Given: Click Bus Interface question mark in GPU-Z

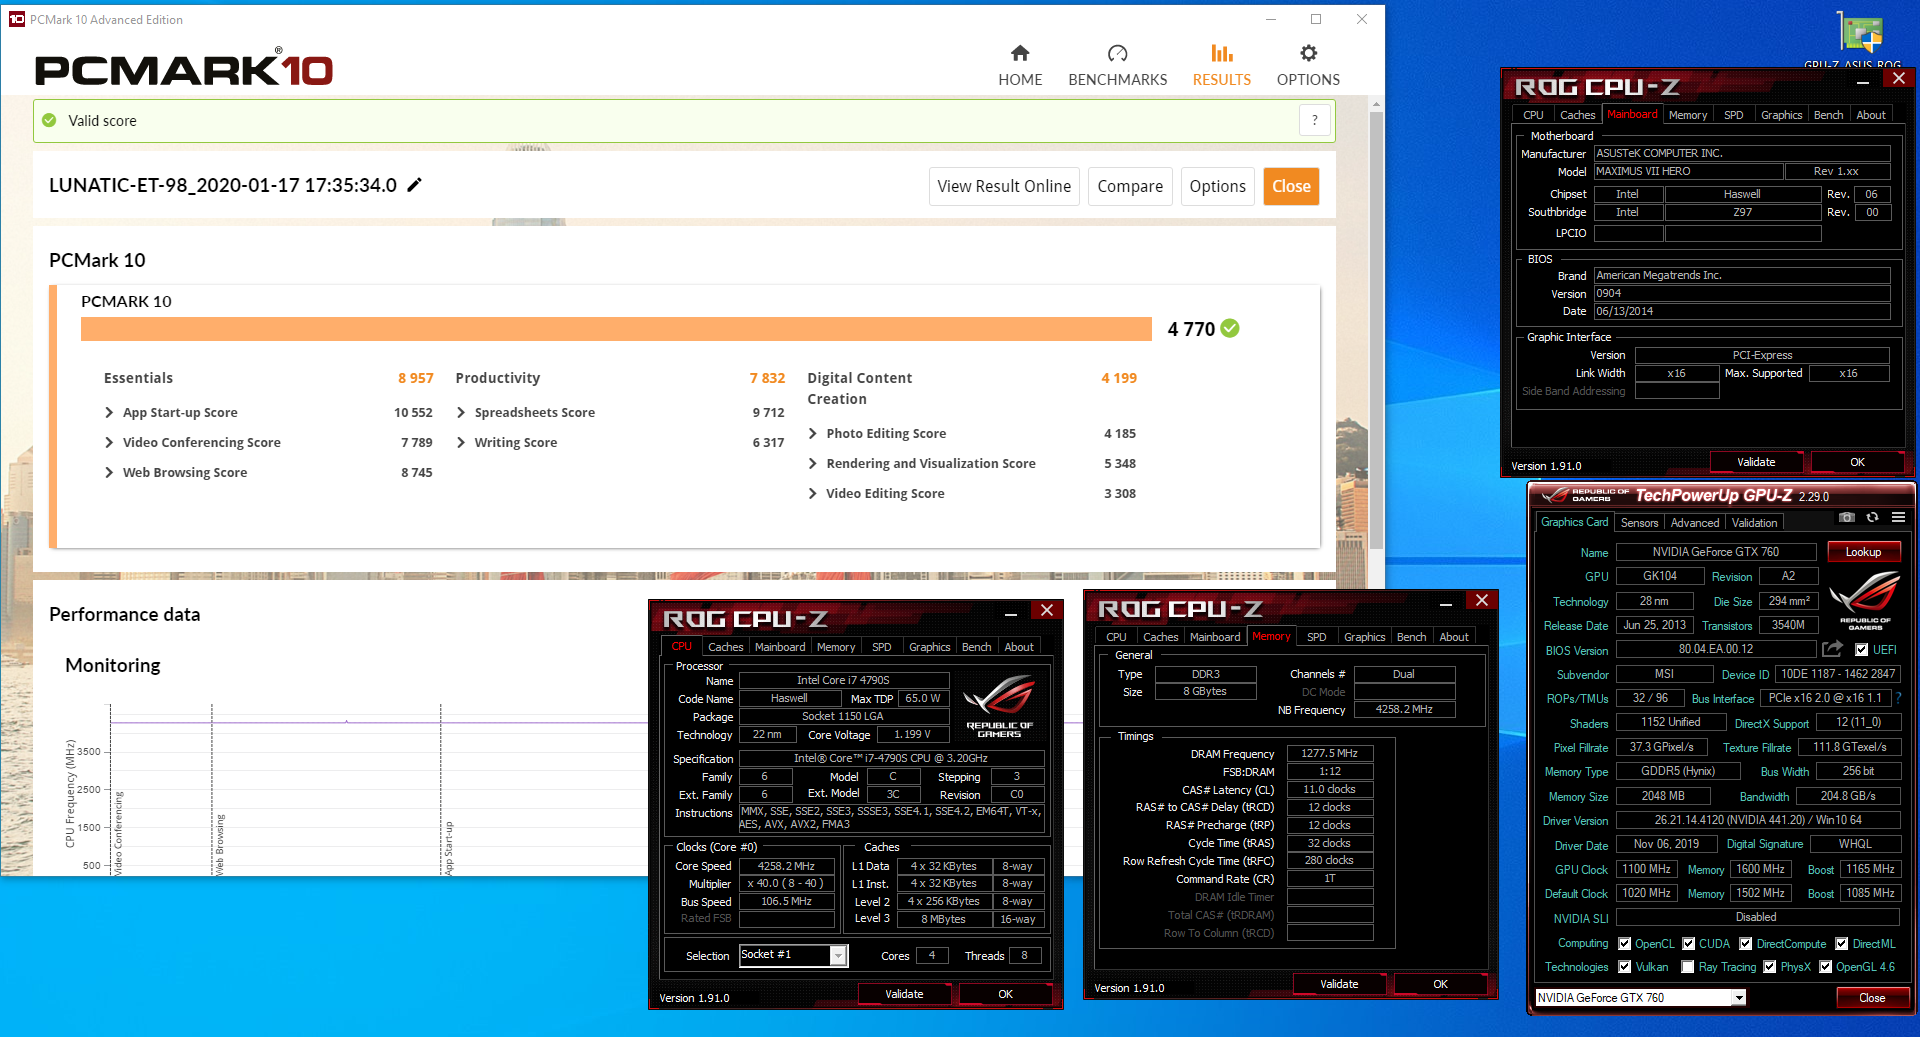Looking at the screenshot, I should pos(1898,698).
